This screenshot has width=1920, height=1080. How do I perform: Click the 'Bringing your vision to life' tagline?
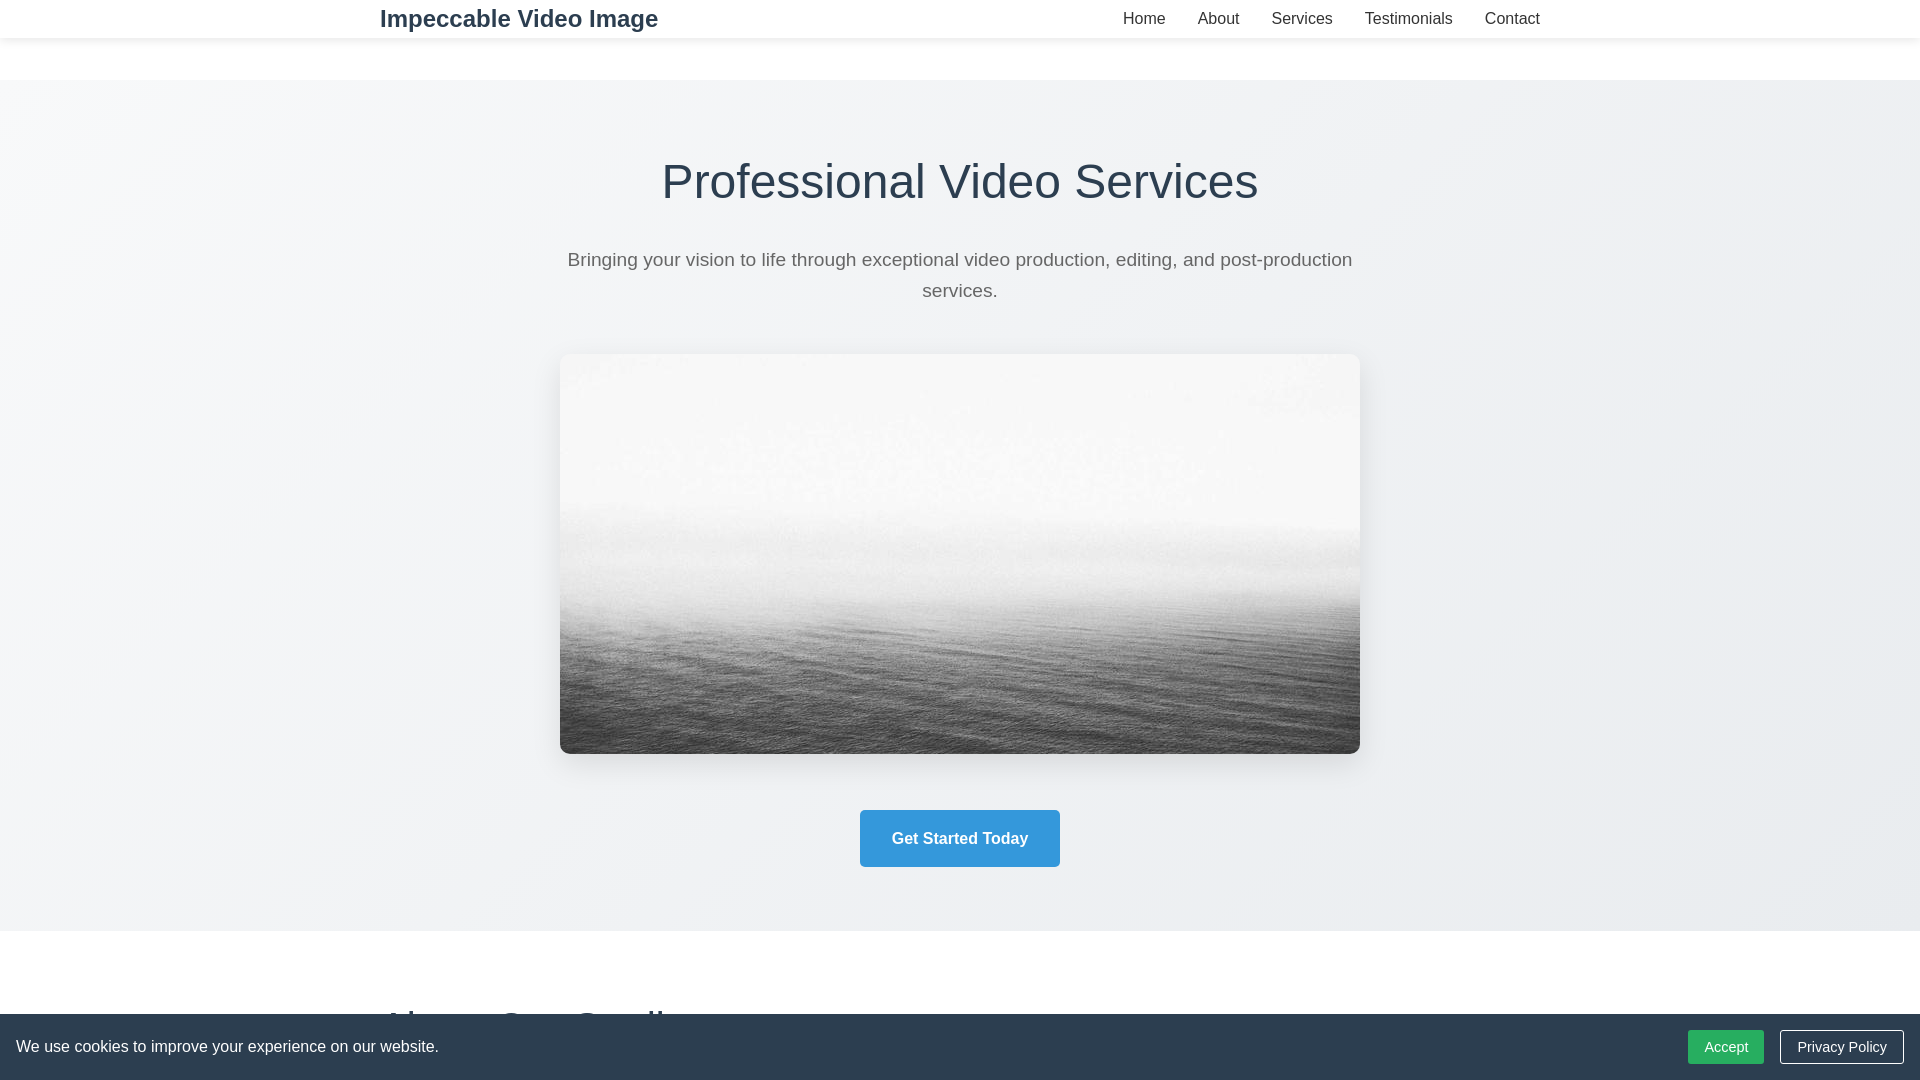tap(960, 275)
